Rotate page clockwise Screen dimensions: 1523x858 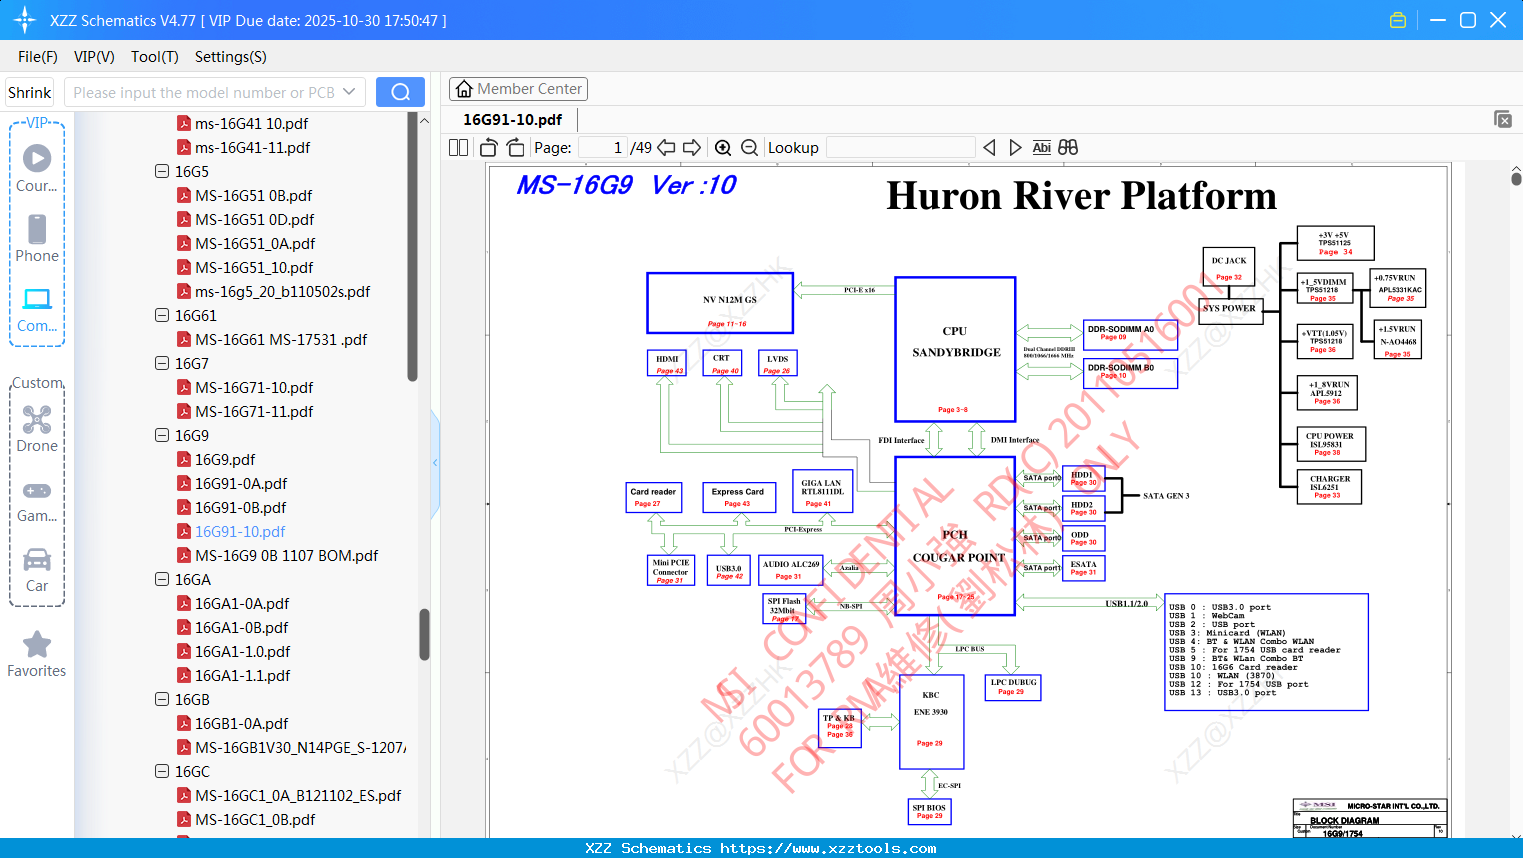(515, 147)
